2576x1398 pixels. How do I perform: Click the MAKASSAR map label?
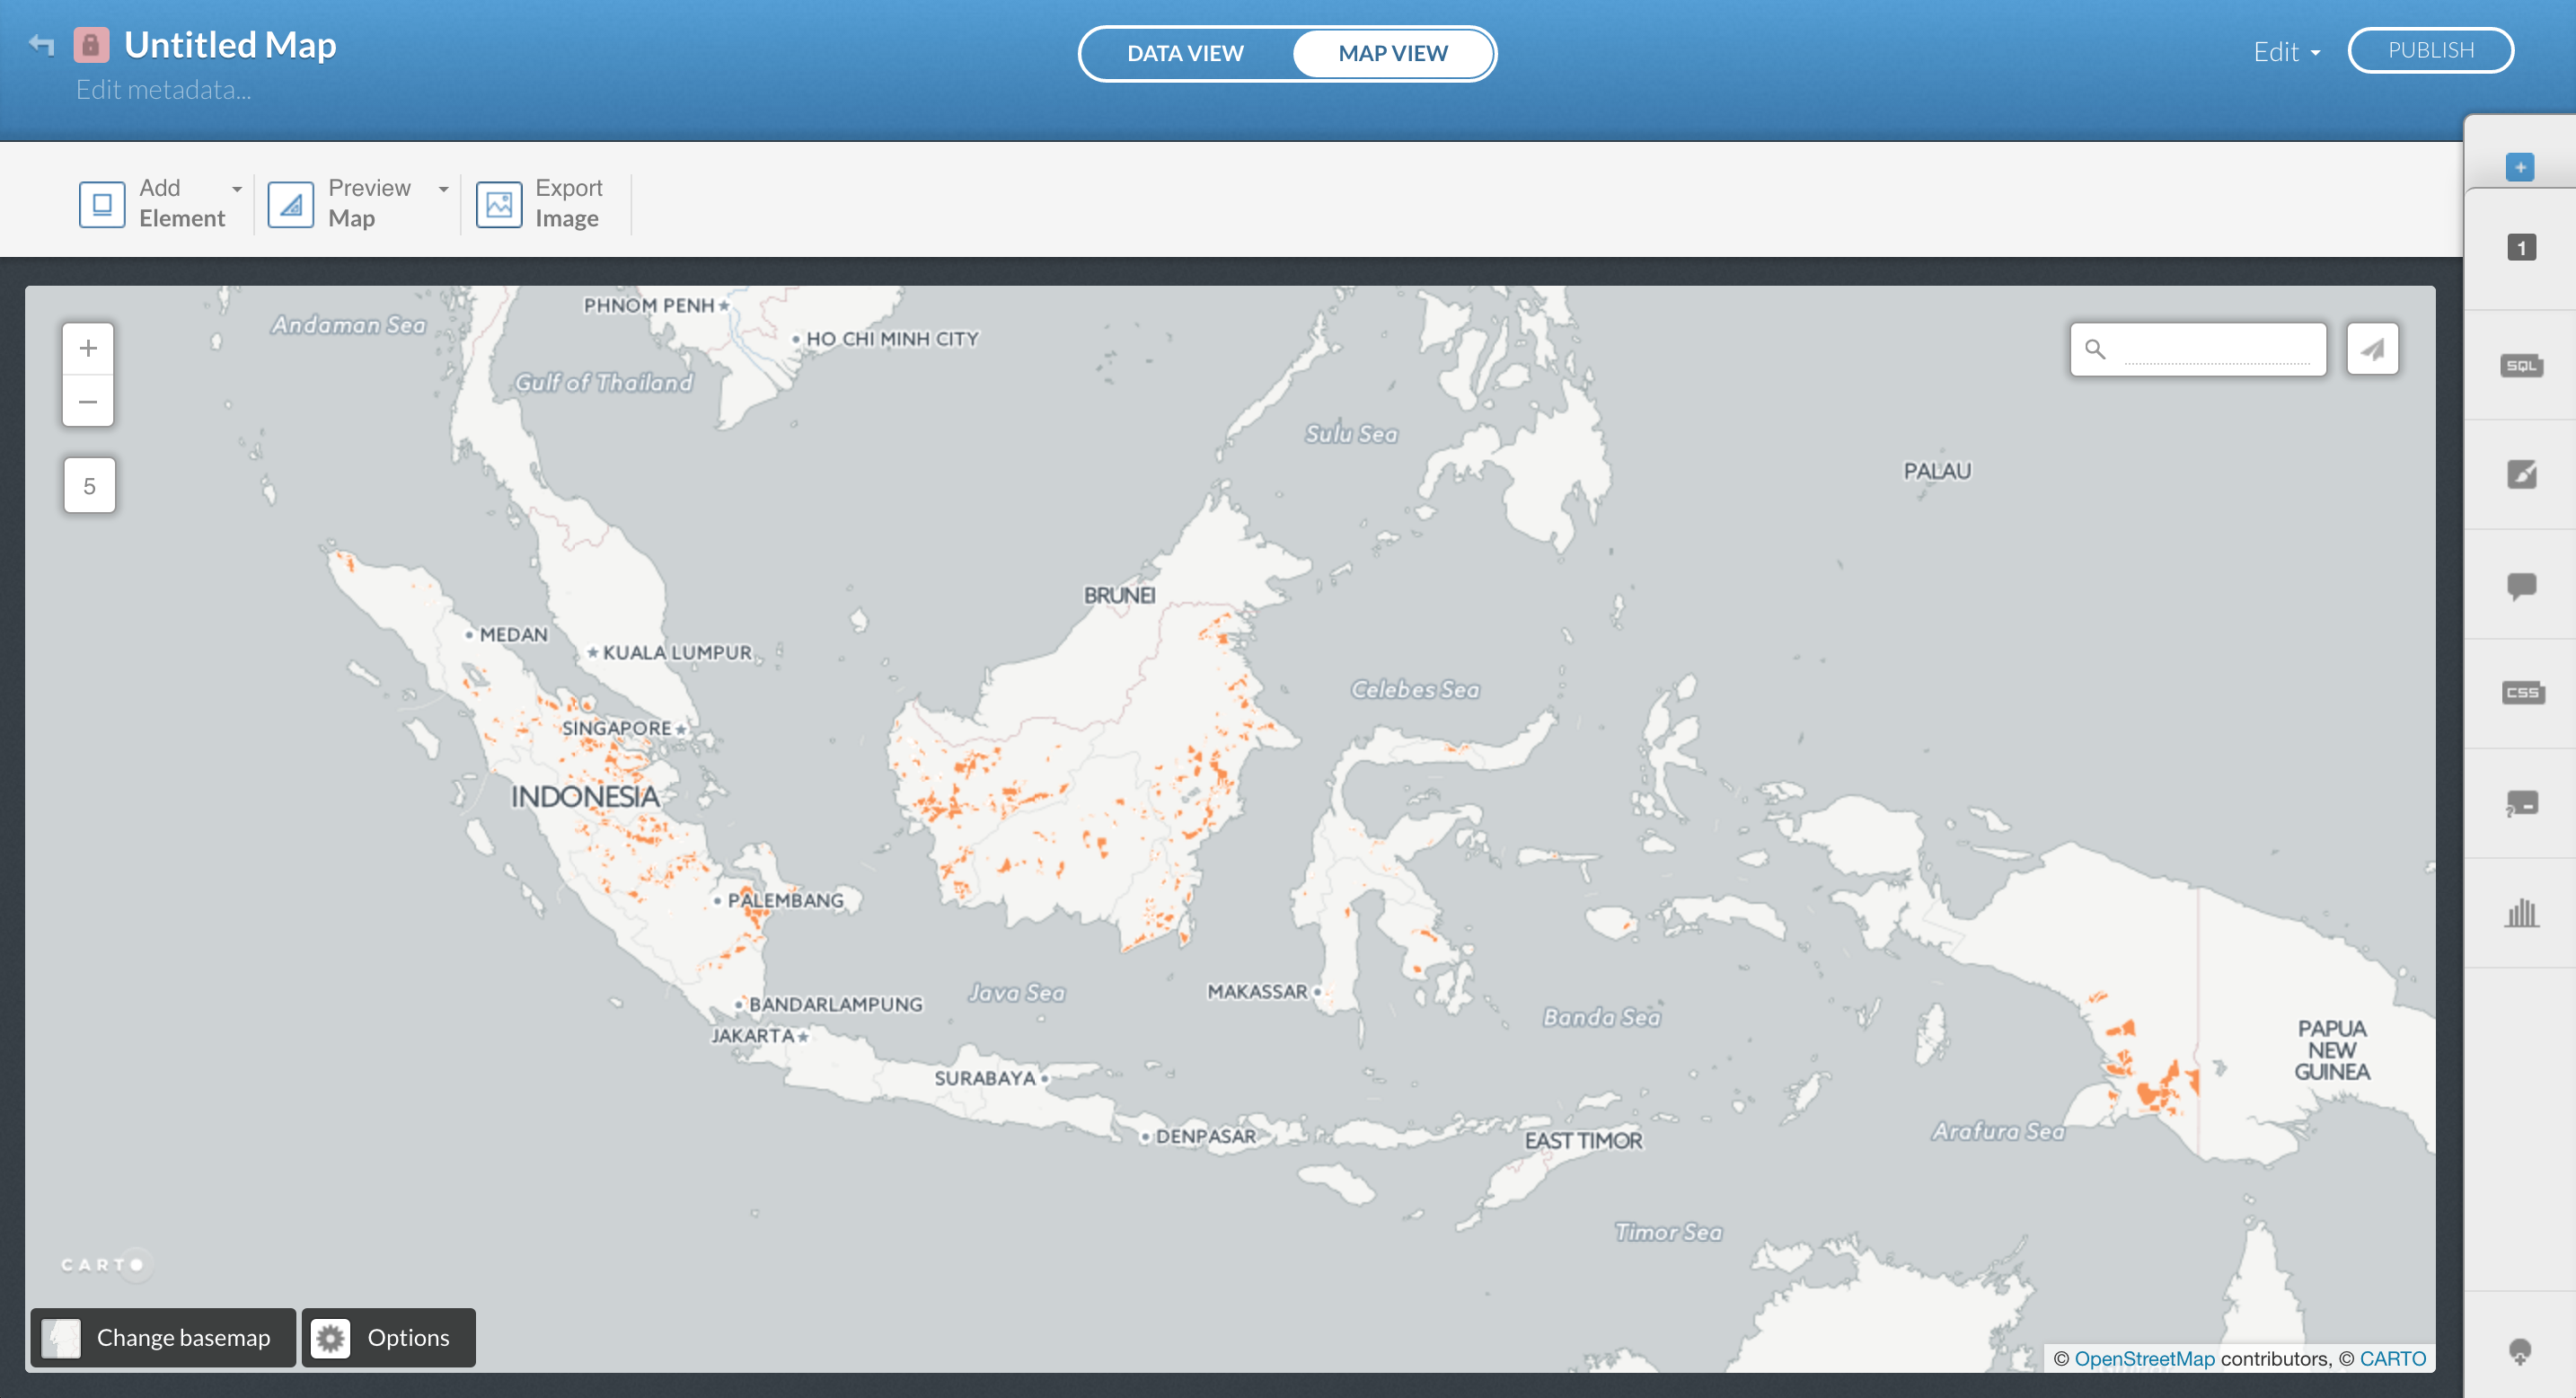click(x=1257, y=991)
